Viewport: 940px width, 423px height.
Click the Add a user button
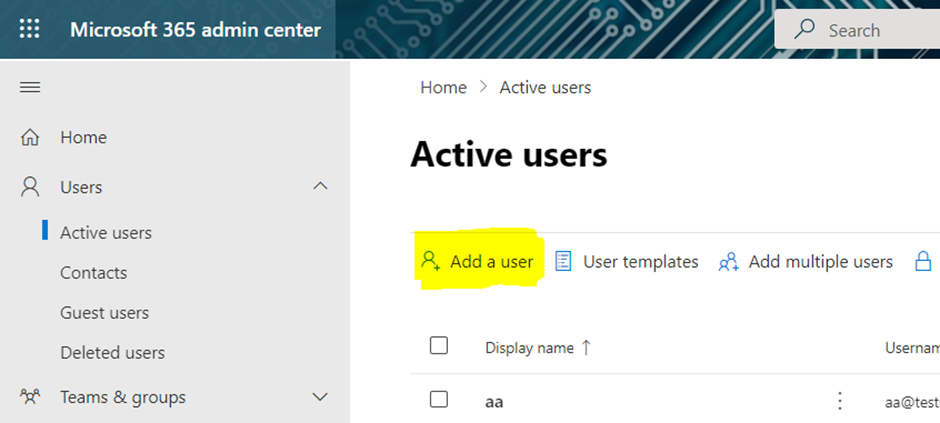pyautogui.click(x=477, y=262)
